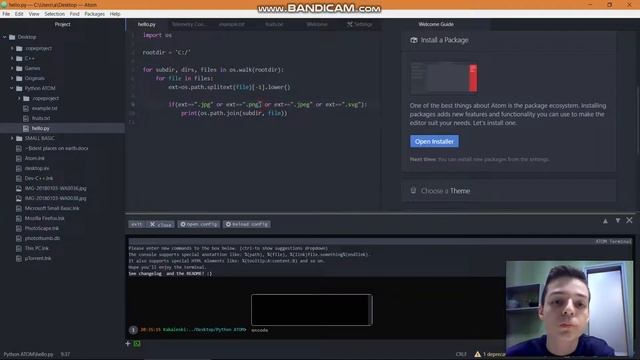Image resolution: width=640 pixels, height=360 pixels.
Task: Click the fruits.txt file icon
Action: point(26,118)
